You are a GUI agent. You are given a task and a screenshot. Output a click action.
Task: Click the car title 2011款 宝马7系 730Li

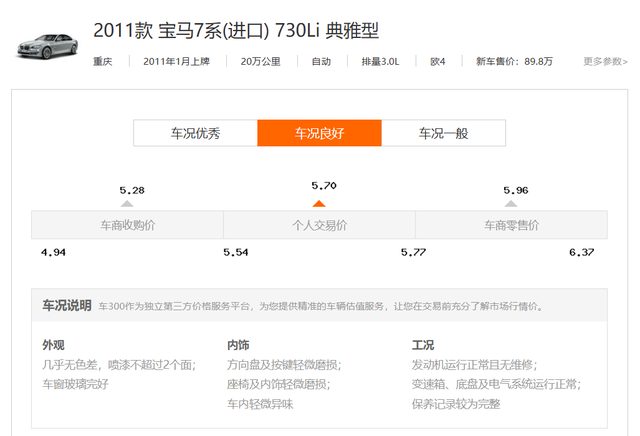coord(236,31)
